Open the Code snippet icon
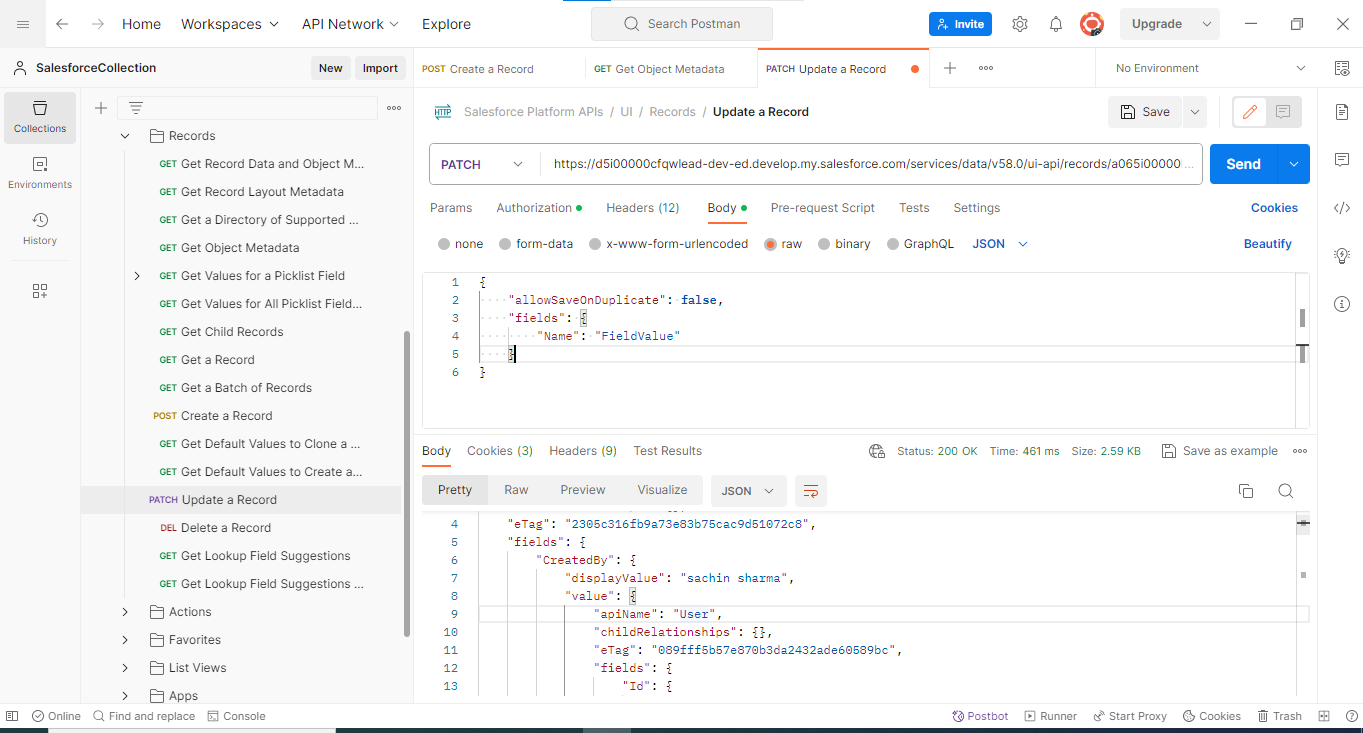The image size is (1363, 733). [x=1342, y=208]
